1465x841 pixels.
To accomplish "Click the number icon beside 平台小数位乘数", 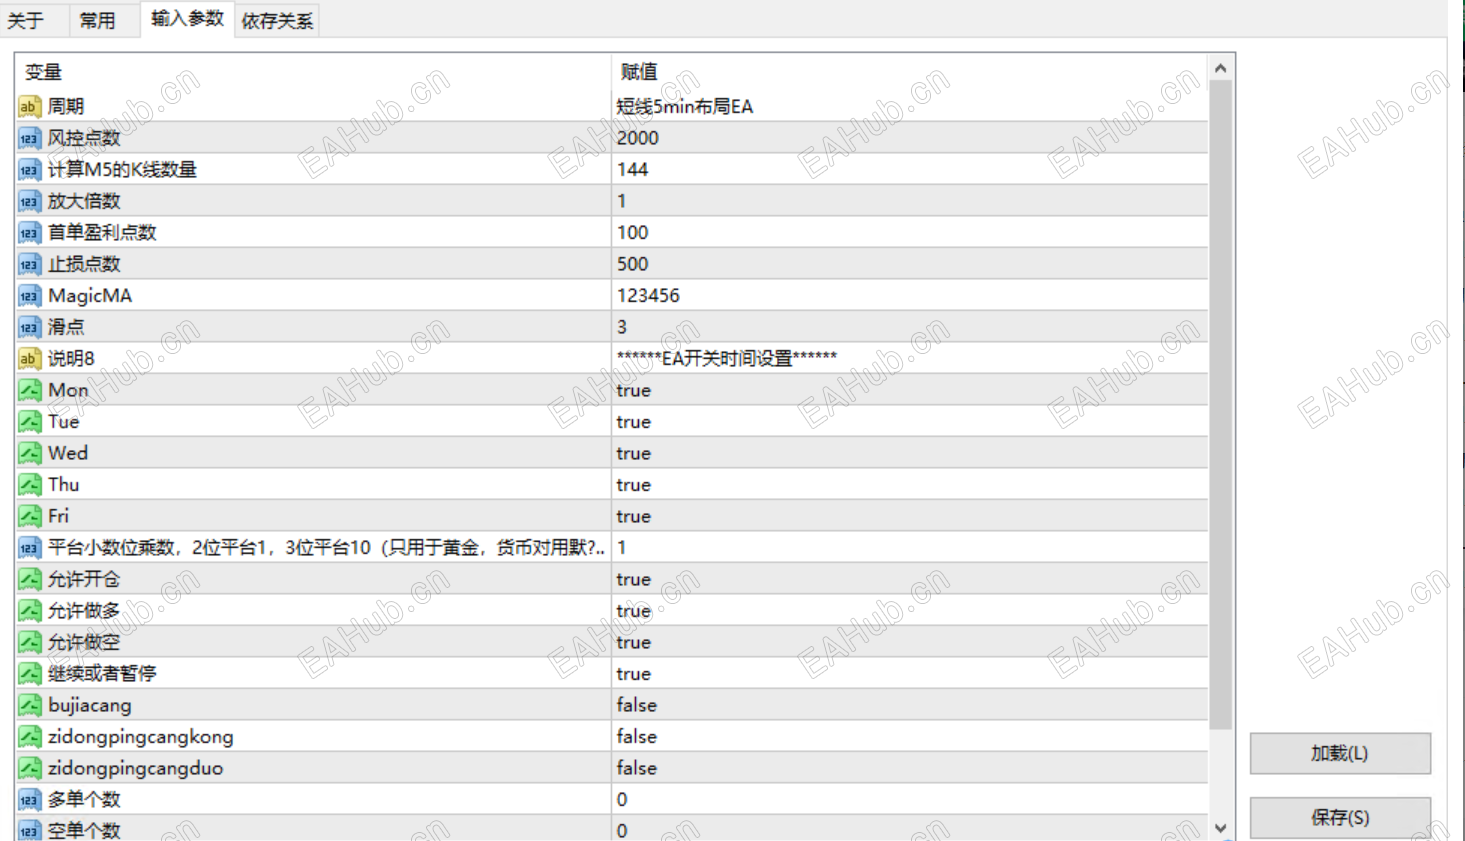I will 29,548.
